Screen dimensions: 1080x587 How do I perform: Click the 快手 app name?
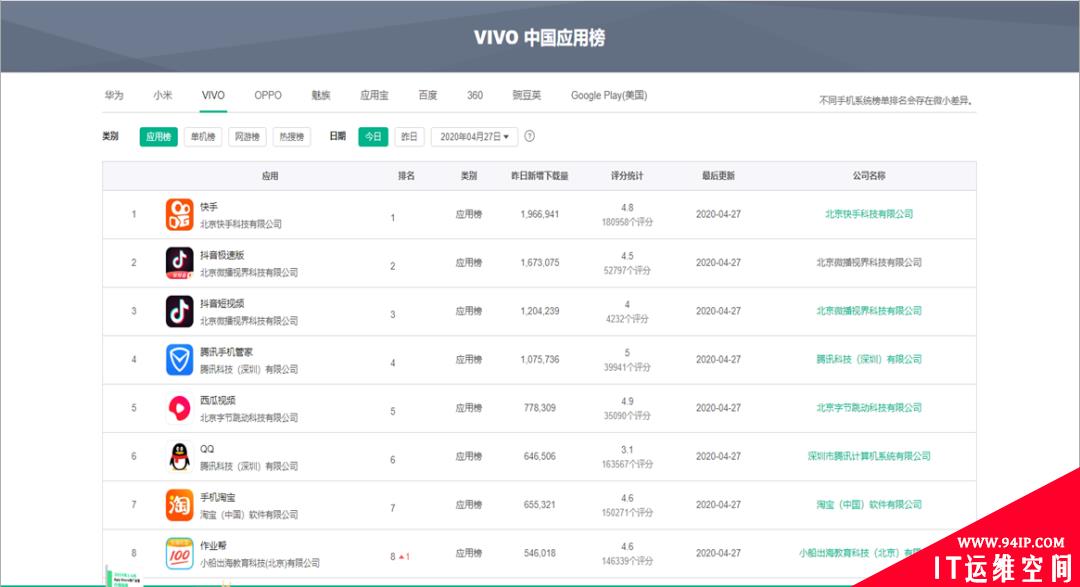(x=209, y=207)
